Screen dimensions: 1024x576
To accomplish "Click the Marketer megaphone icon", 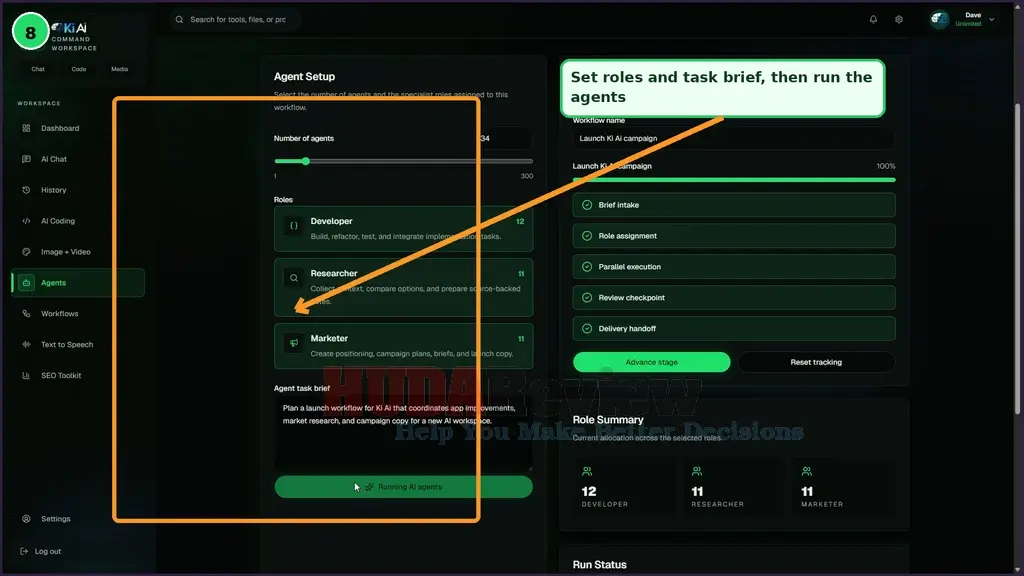I will [x=294, y=343].
